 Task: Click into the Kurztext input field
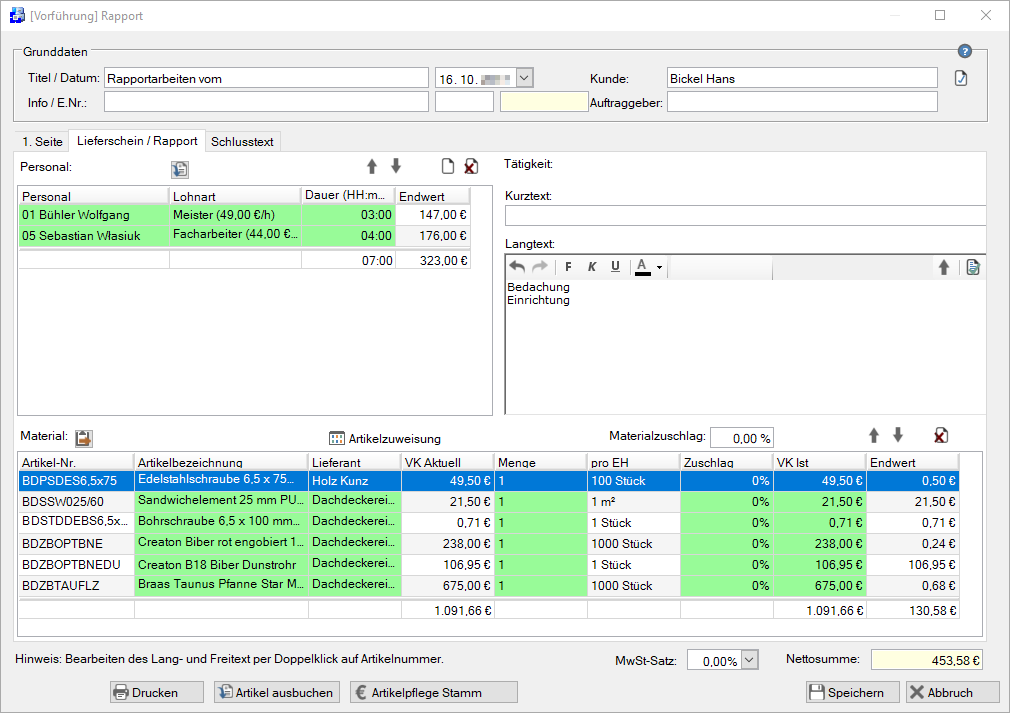click(x=745, y=216)
